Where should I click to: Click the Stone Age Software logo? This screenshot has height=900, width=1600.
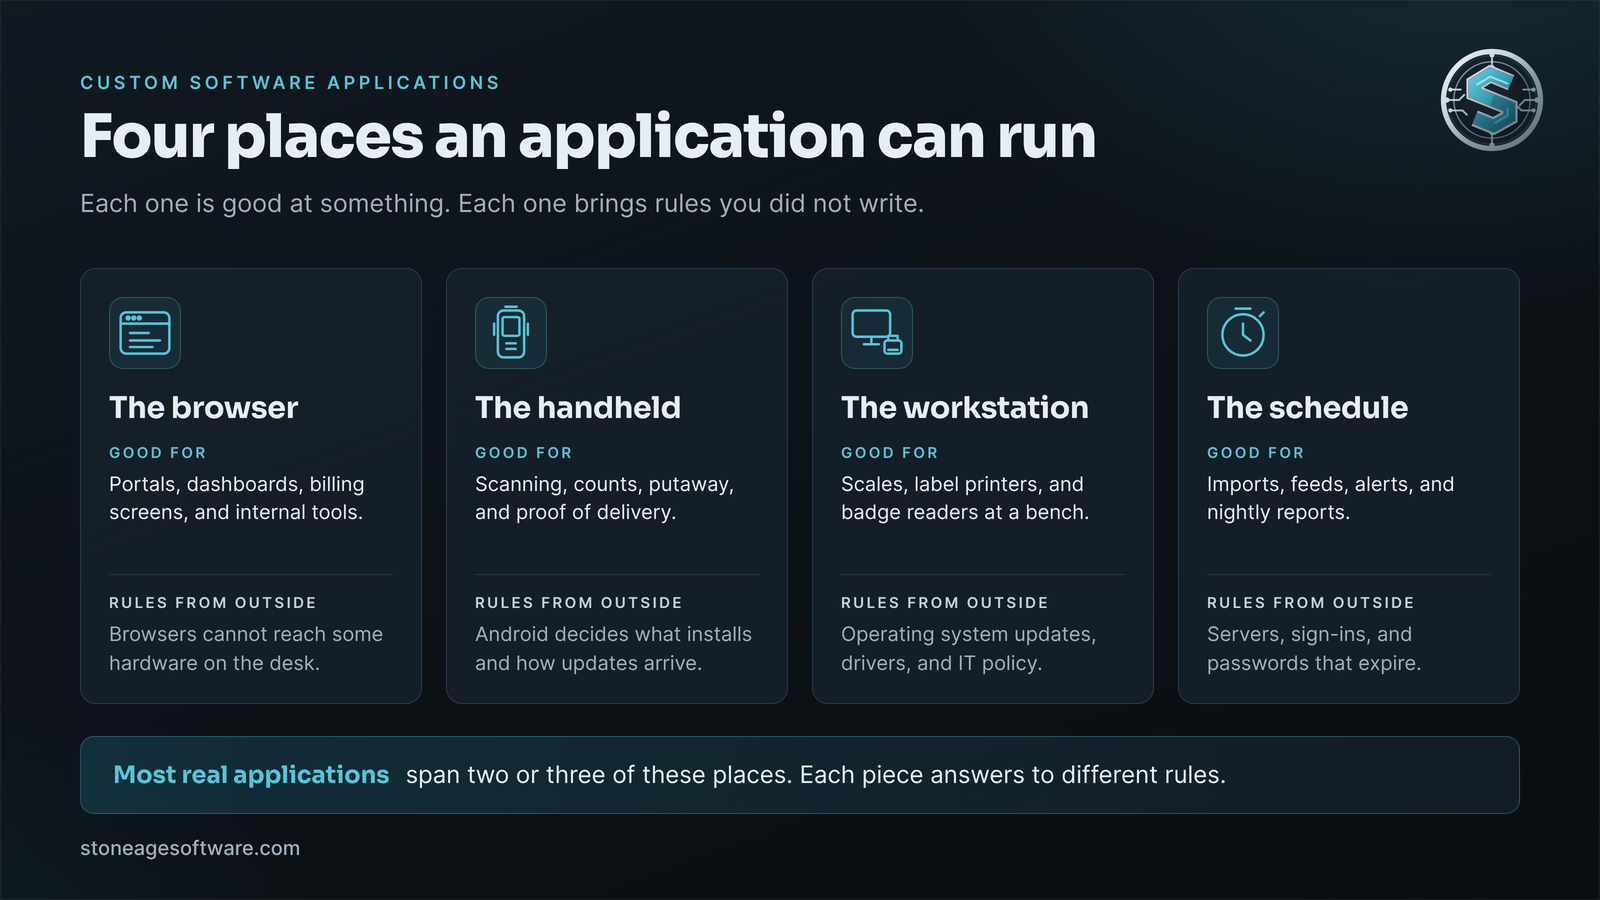coord(1492,100)
